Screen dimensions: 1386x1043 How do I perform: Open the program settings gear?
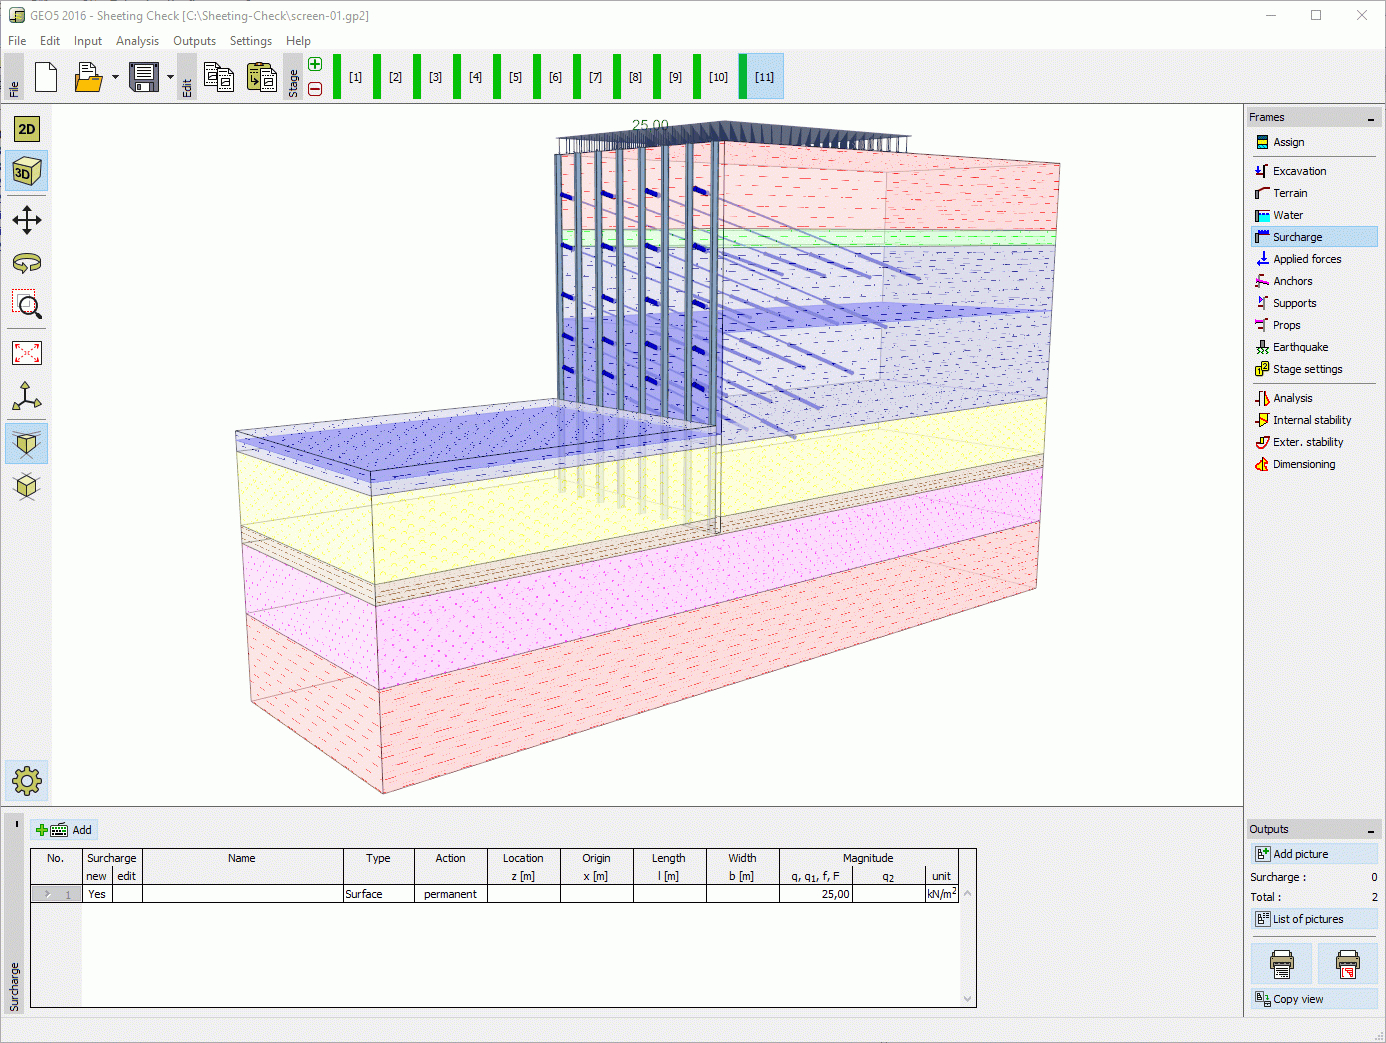click(x=26, y=781)
